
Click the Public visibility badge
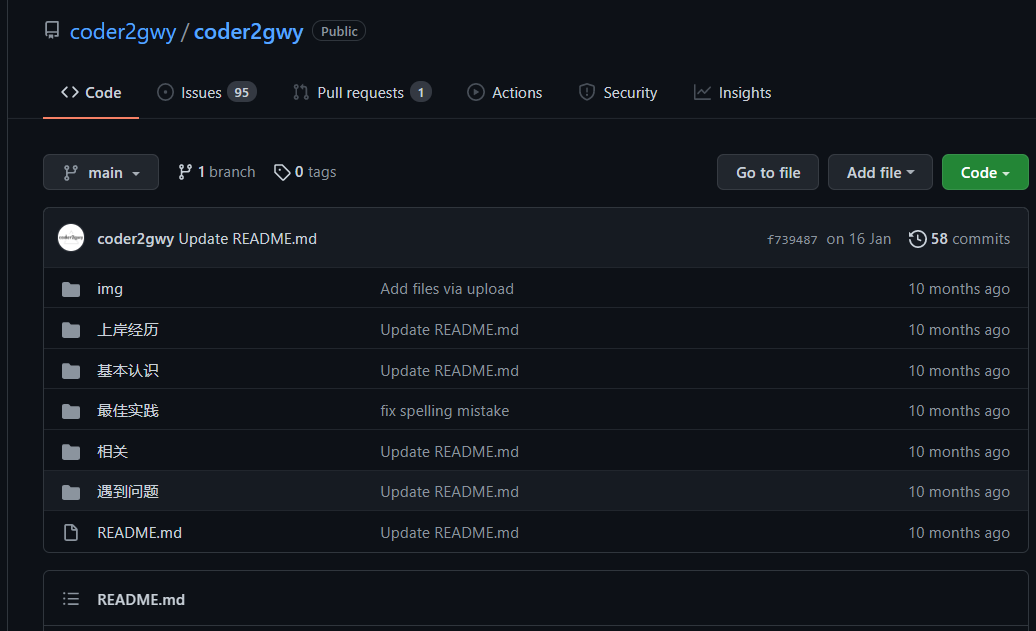point(339,31)
